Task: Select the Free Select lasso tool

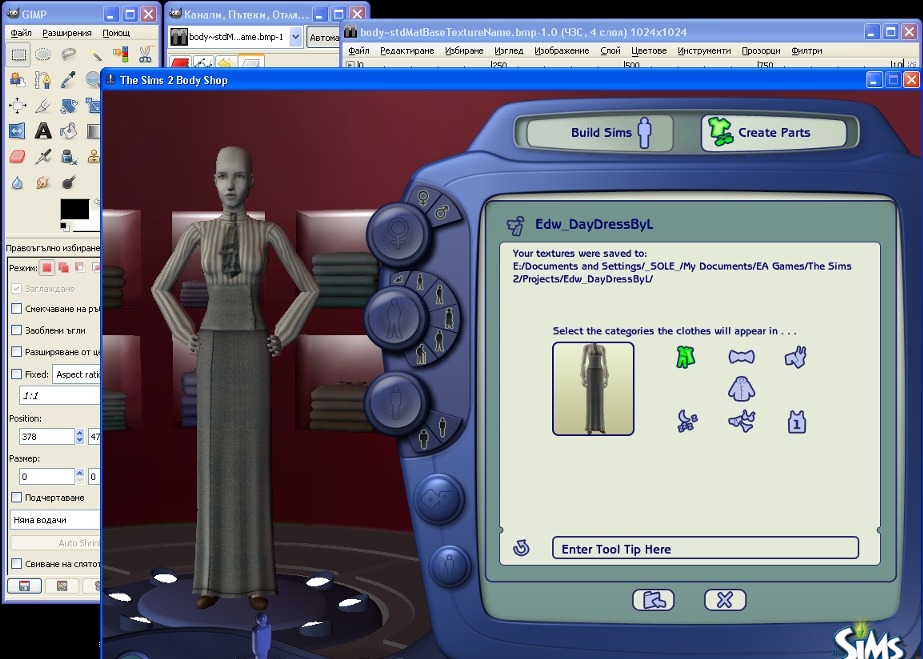Action: [68, 55]
